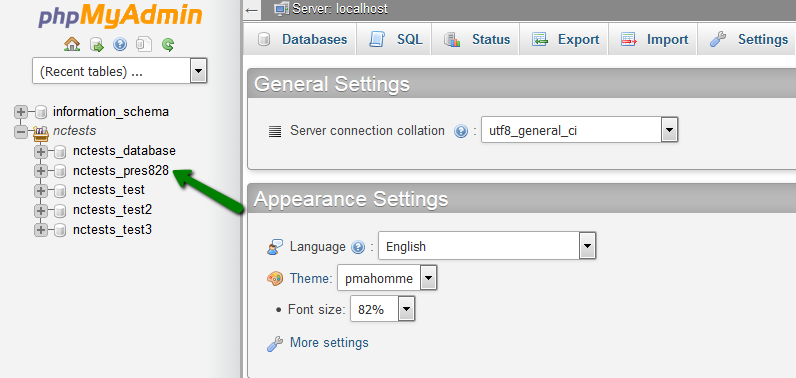This screenshot has width=796, height=378.
Task: Select nctests_test database
Action: coord(109,190)
